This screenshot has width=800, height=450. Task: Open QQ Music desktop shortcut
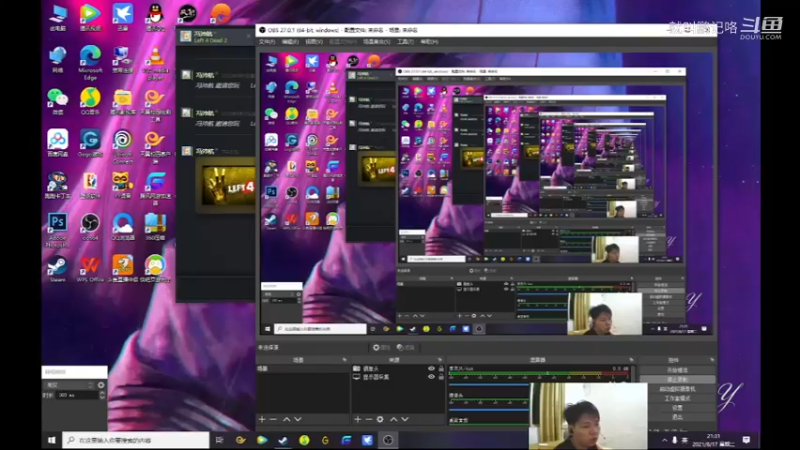(90, 101)
